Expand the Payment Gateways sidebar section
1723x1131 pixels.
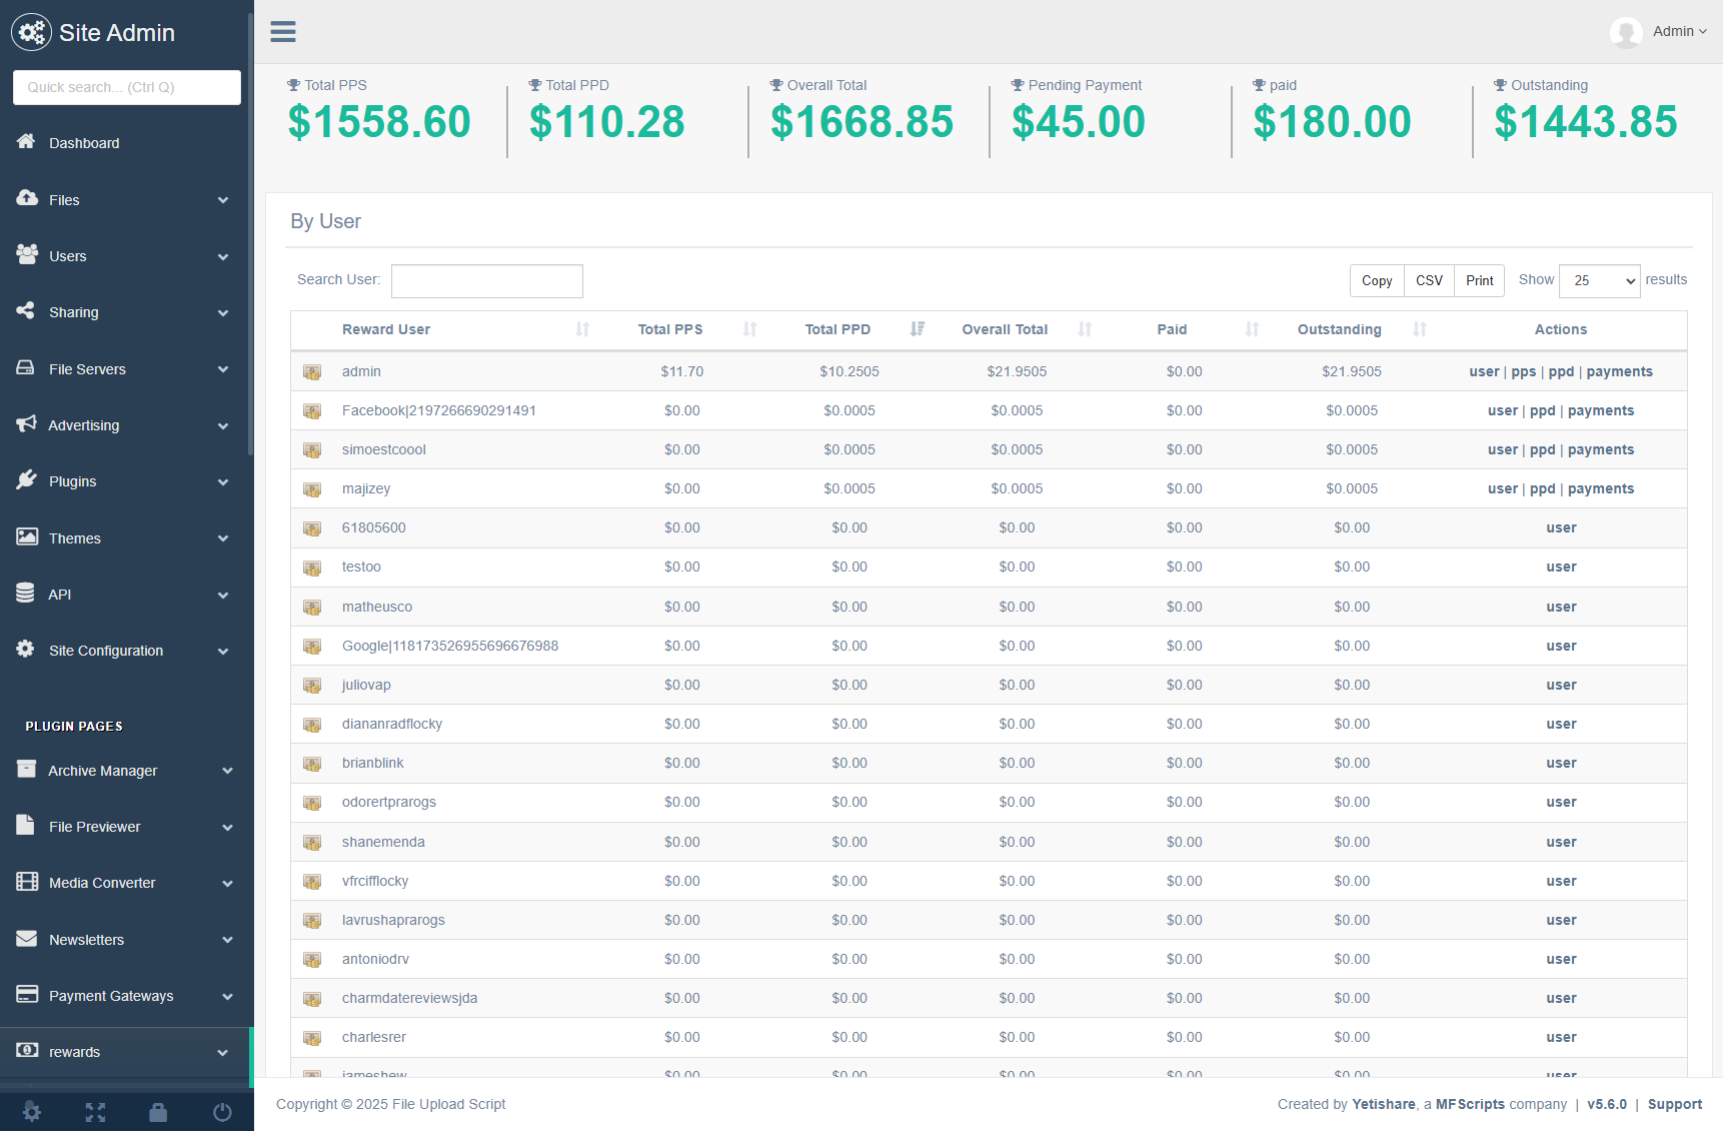[x=126, y=996]
